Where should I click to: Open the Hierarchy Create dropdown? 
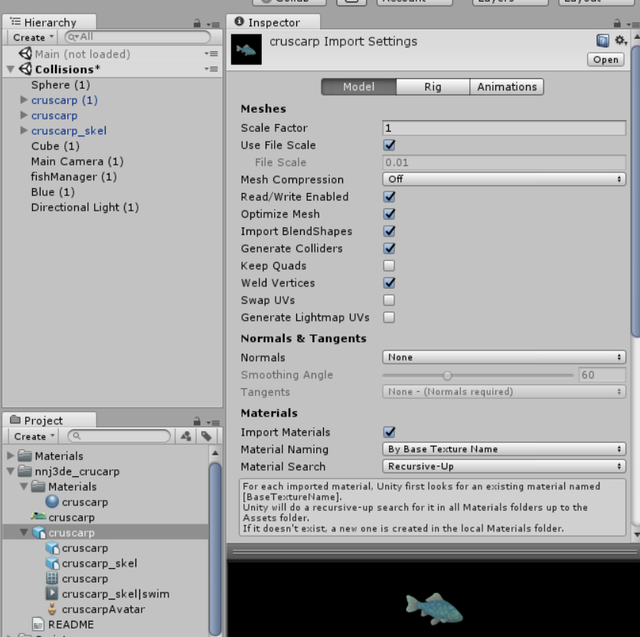coord(33,38)
